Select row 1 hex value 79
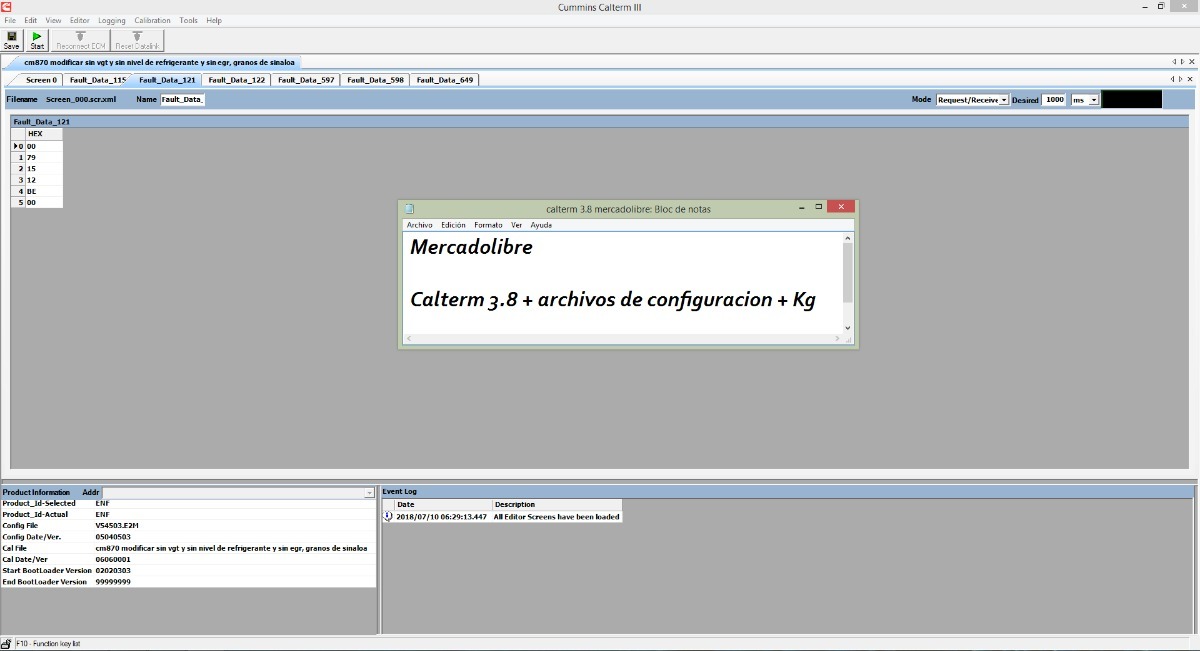 tap(44, 157)
